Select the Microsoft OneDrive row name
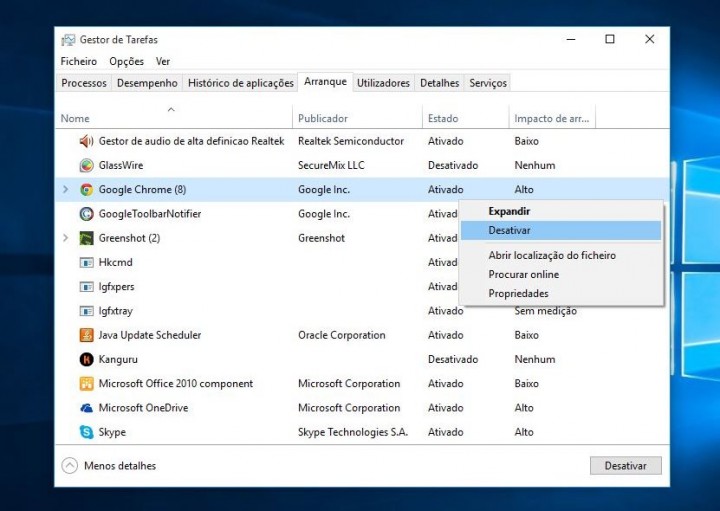The image size is (720, 511). (143, 408)
